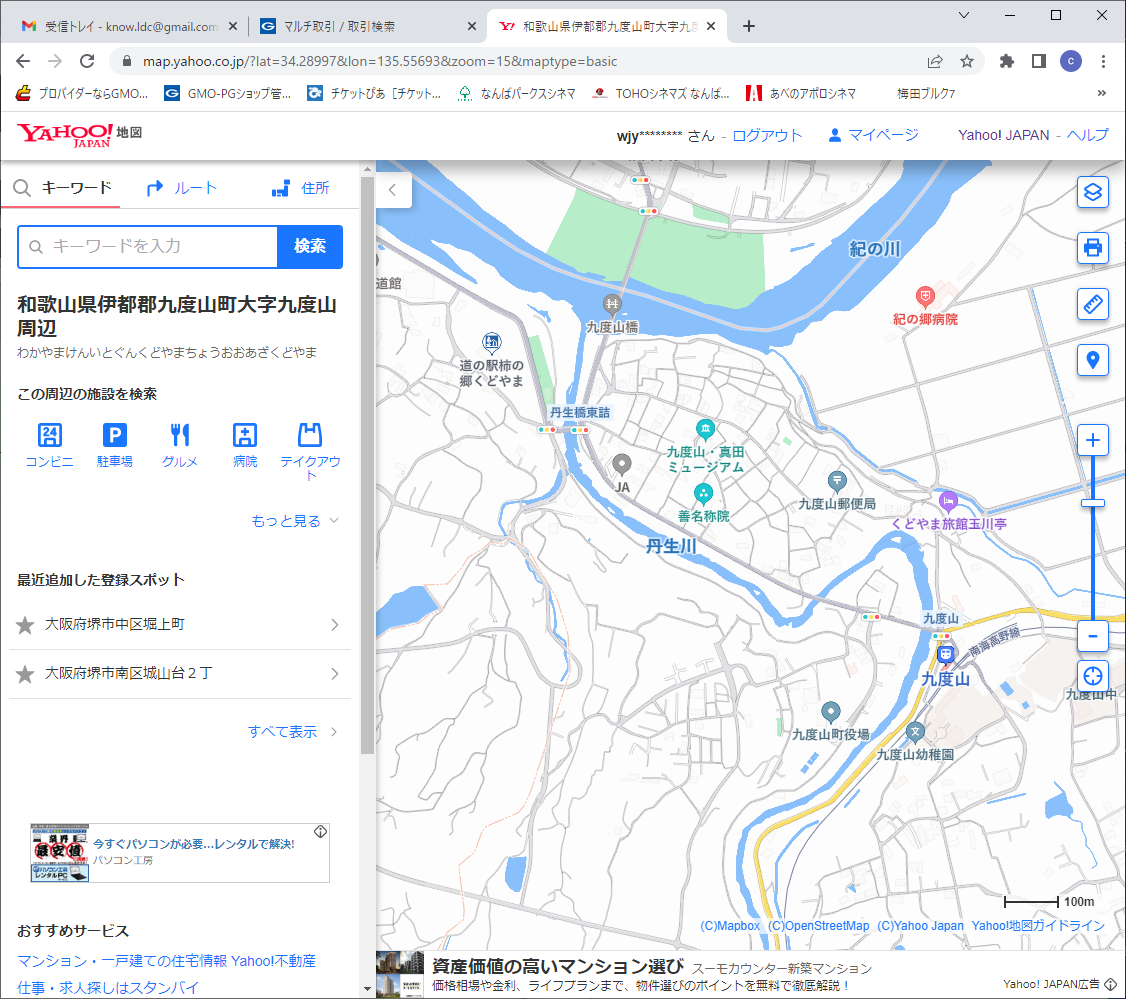Select the distance ruler measuring tool
The width and height of the screenshot is (1126, 999).
click(x=1092, y=303)
